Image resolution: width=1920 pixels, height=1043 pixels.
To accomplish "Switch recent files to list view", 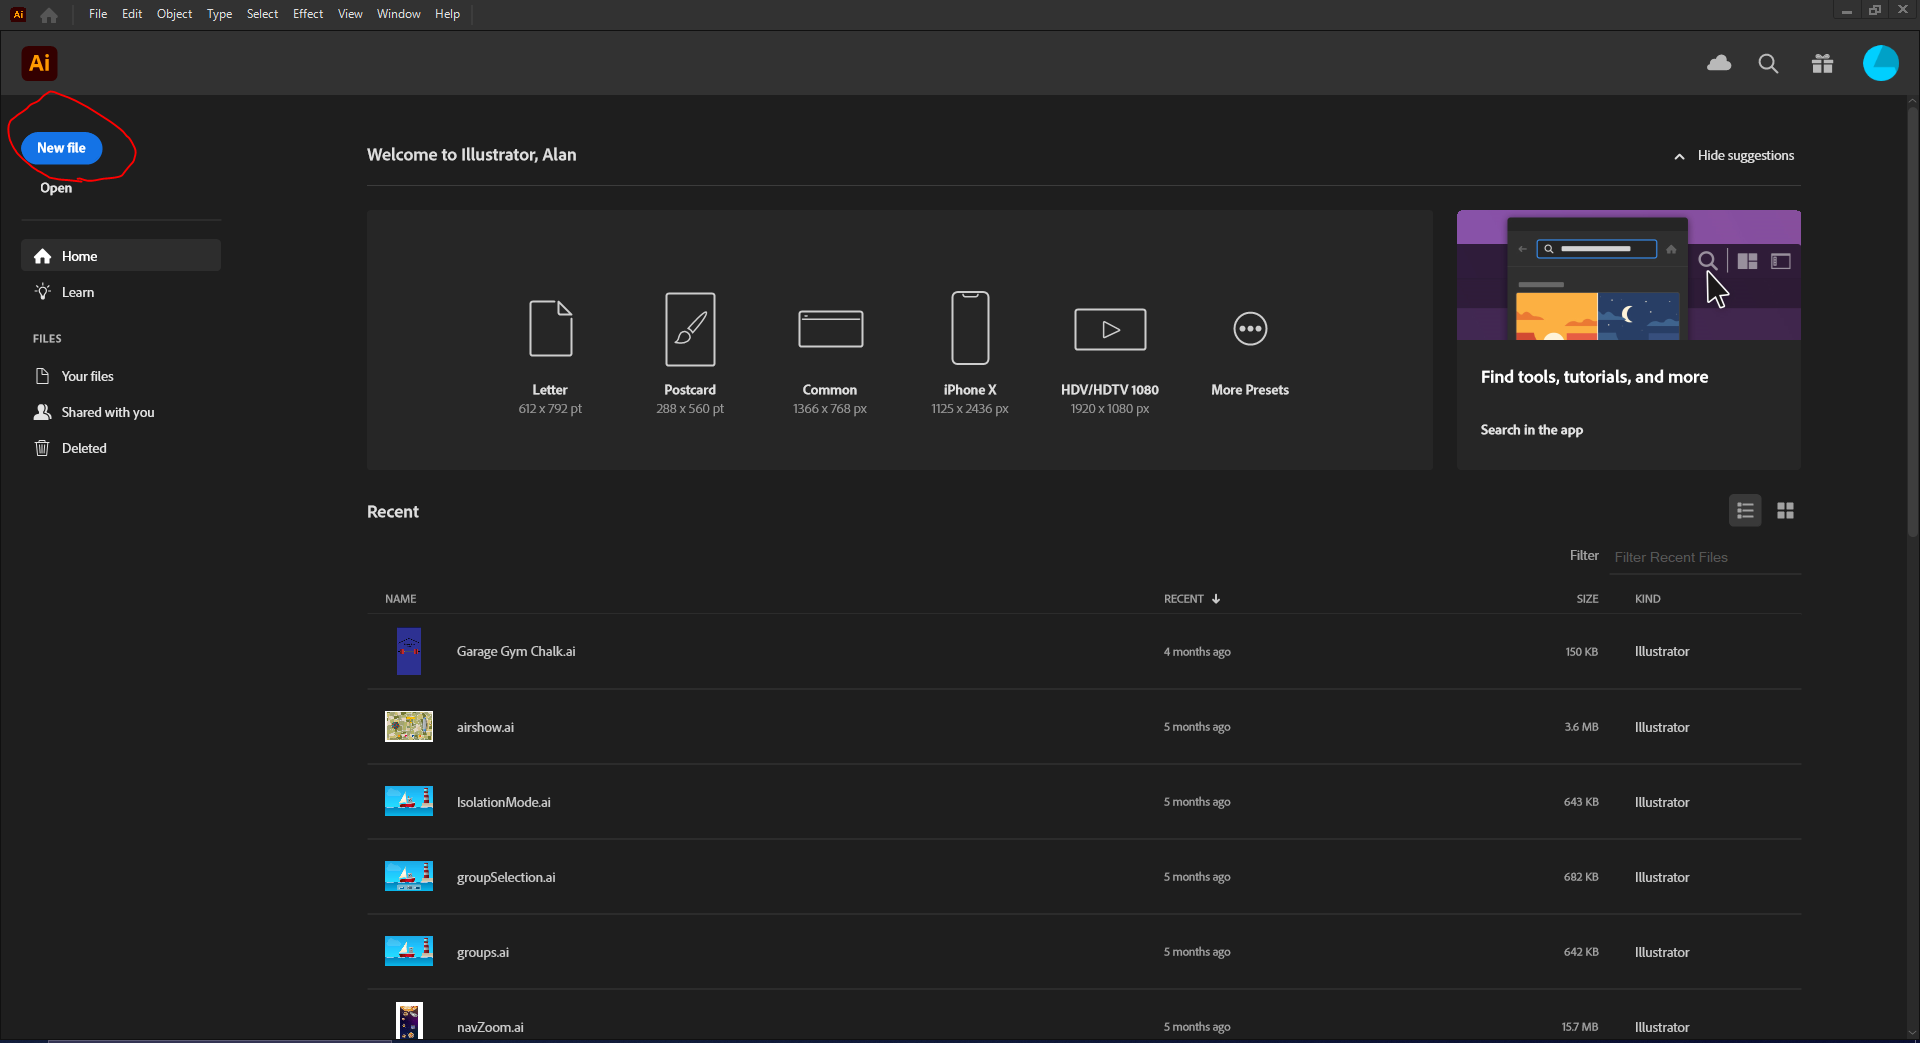I will tap(1745, 511).
